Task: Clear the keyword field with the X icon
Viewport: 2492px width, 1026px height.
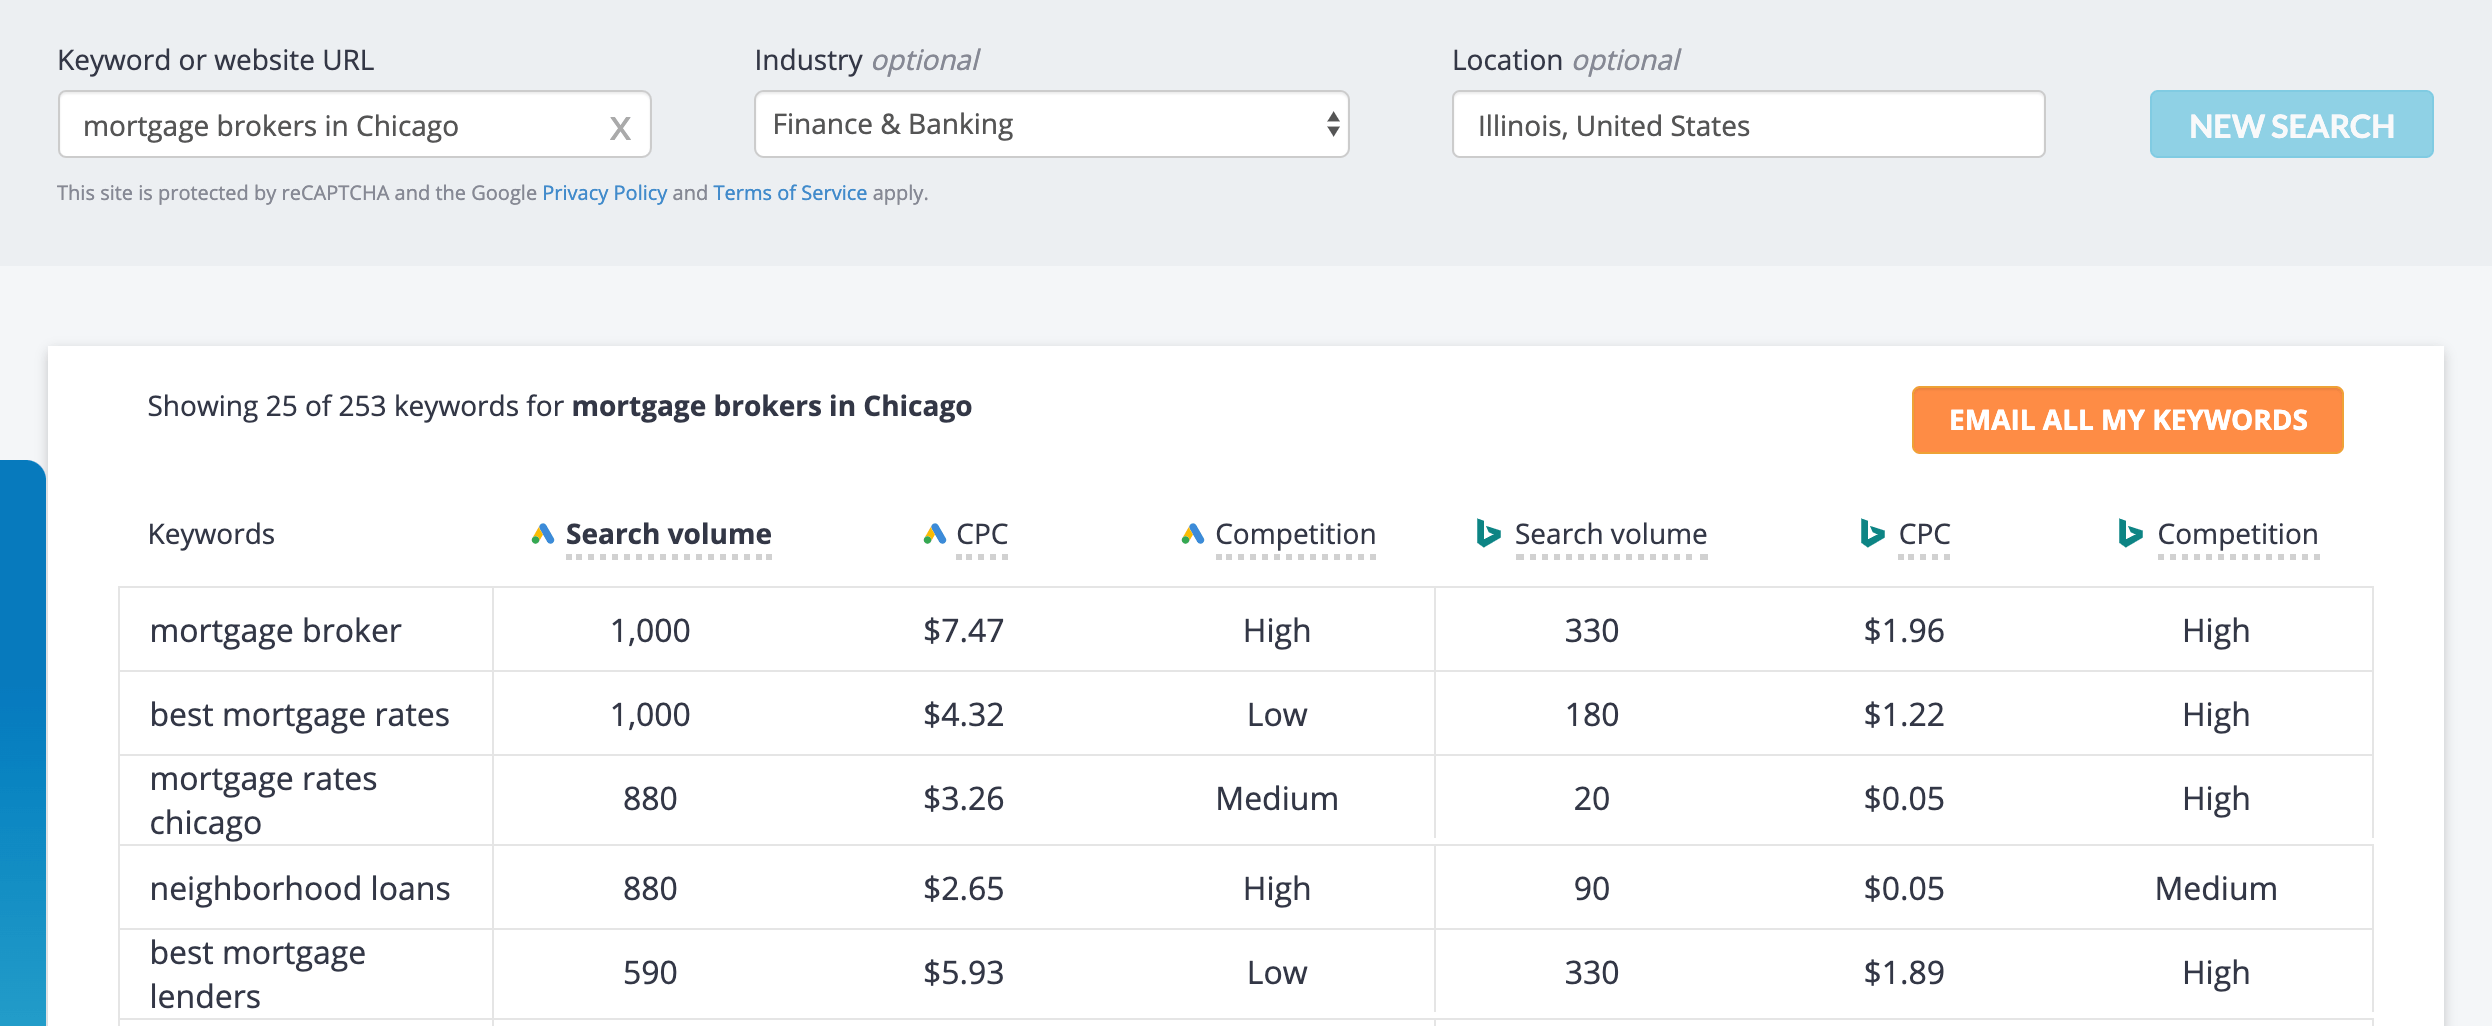Action: click(x=620, y=128)
